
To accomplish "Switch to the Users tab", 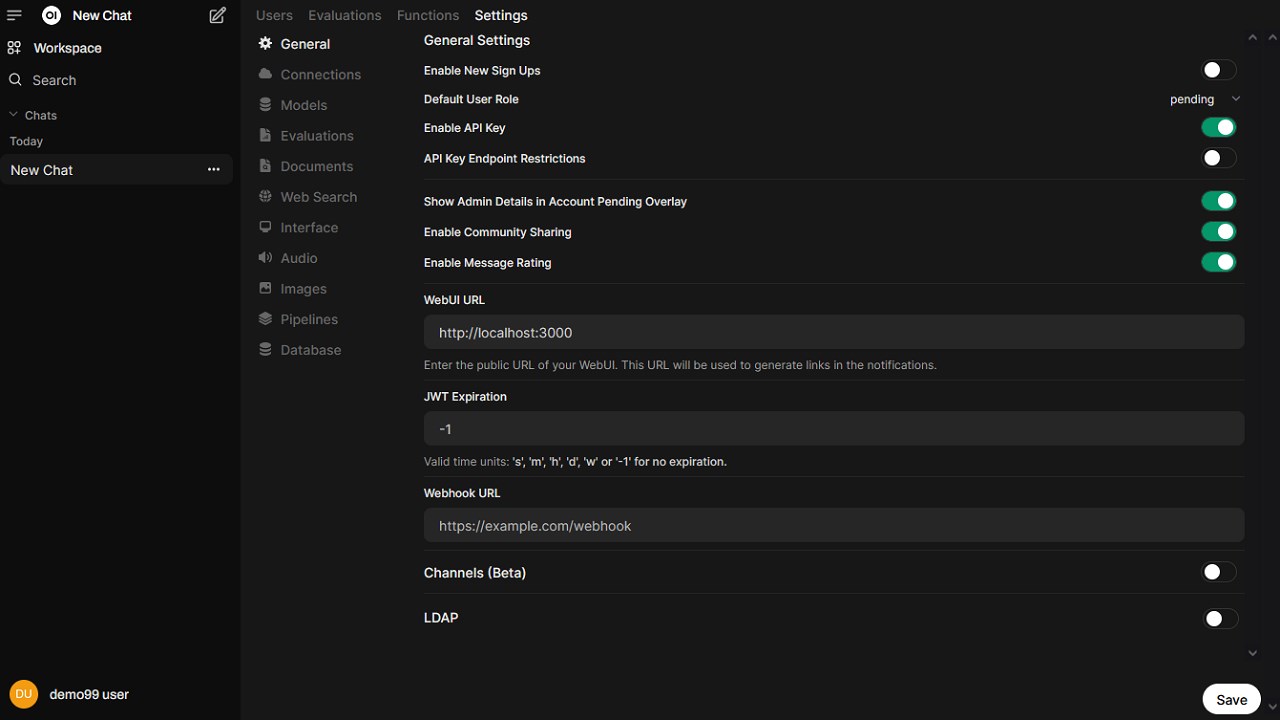I will [x=274, y=15].
